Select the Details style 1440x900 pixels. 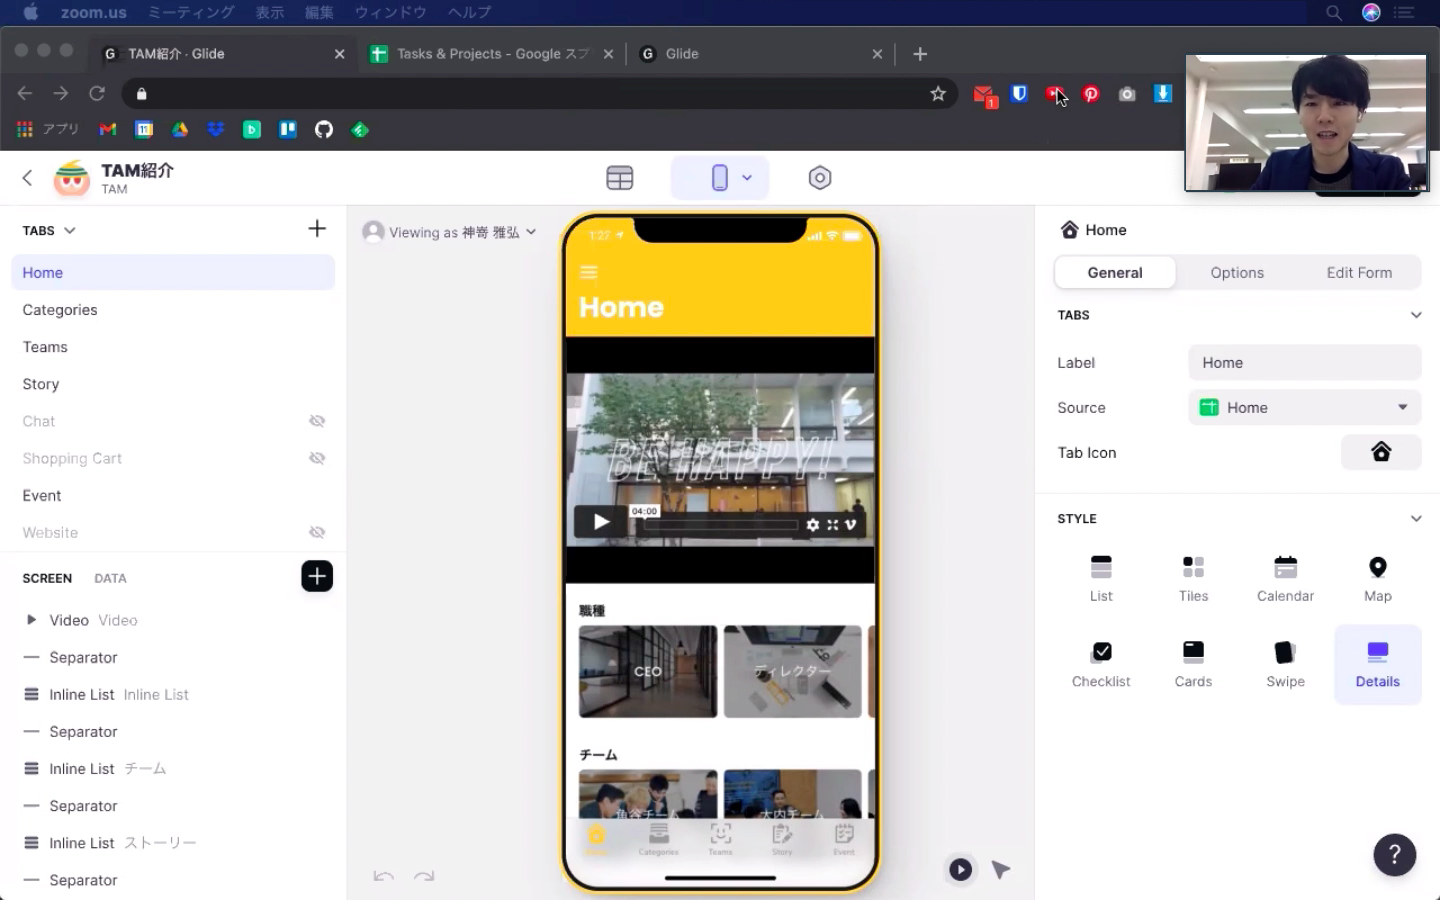1378,665
